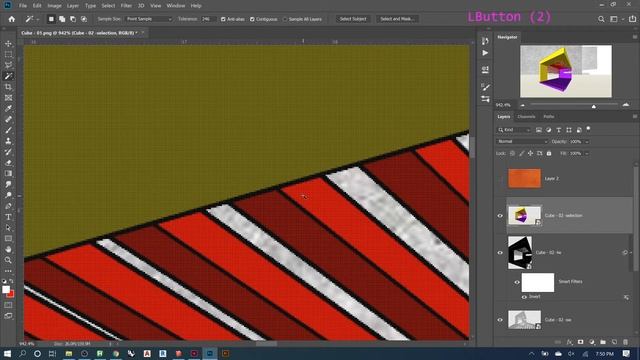Screen dimensions: 640x360
Task: Select the Clone Stamp tool
Action: (x=8, y=141)
